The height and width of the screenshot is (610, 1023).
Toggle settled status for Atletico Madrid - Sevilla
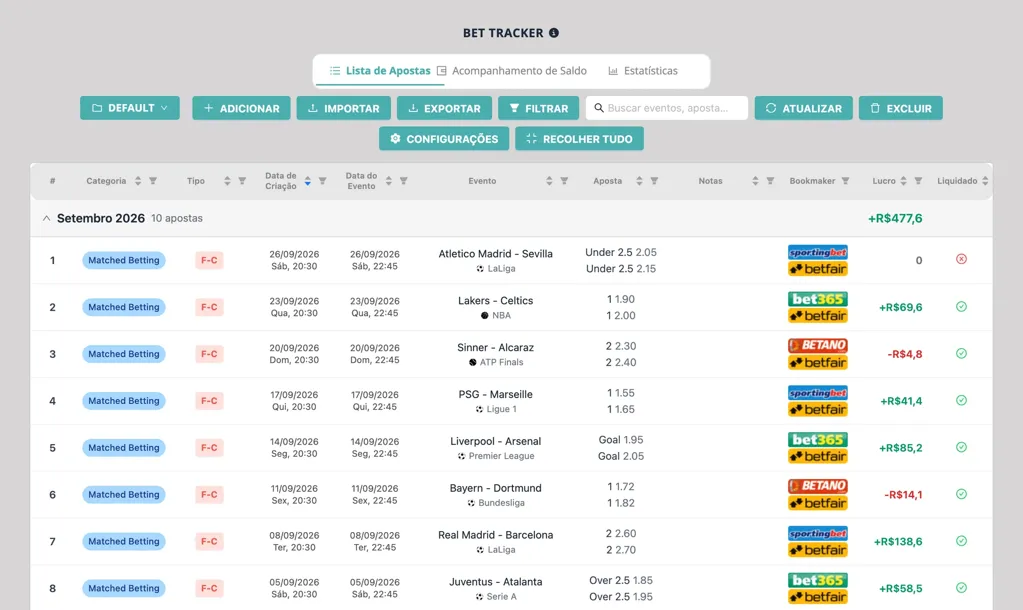click(x=962, y=259)
